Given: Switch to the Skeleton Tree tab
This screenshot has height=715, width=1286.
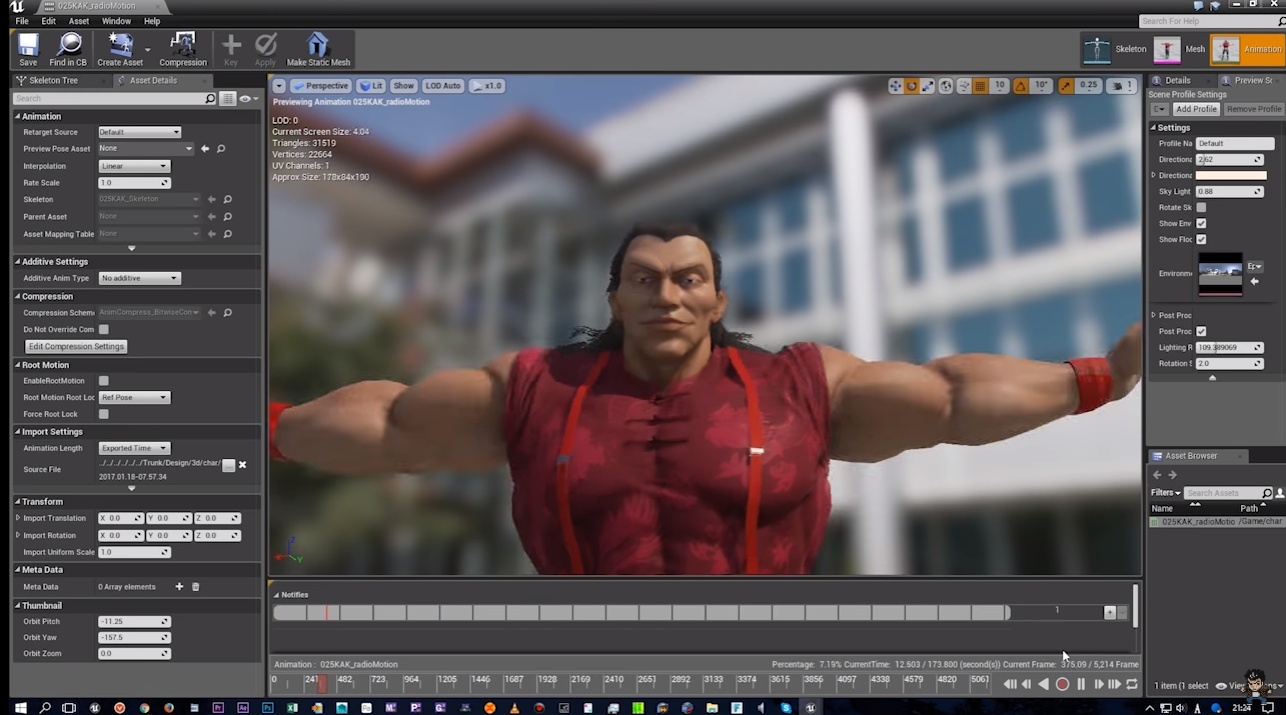Looking at the screenshot, I should (53, 80).
